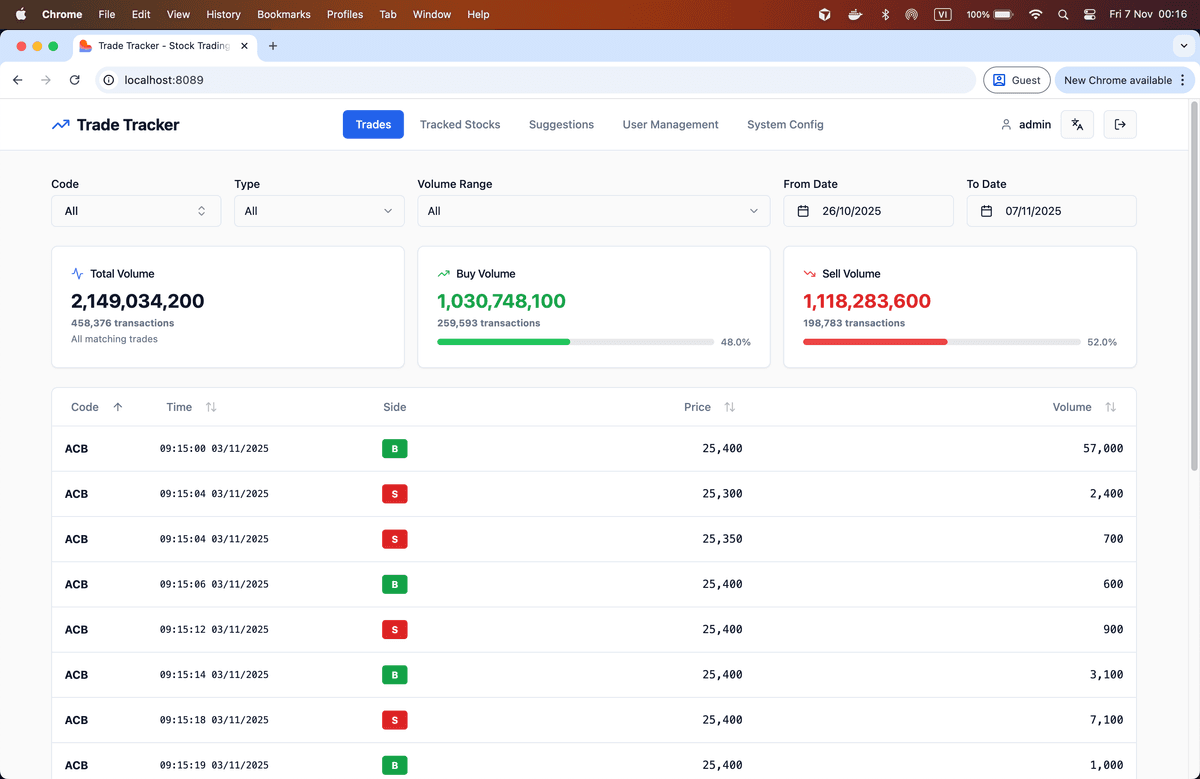Open a new browser tab with plus icon
Viewport: 1200px width, 779px height.
click(273, 46)
